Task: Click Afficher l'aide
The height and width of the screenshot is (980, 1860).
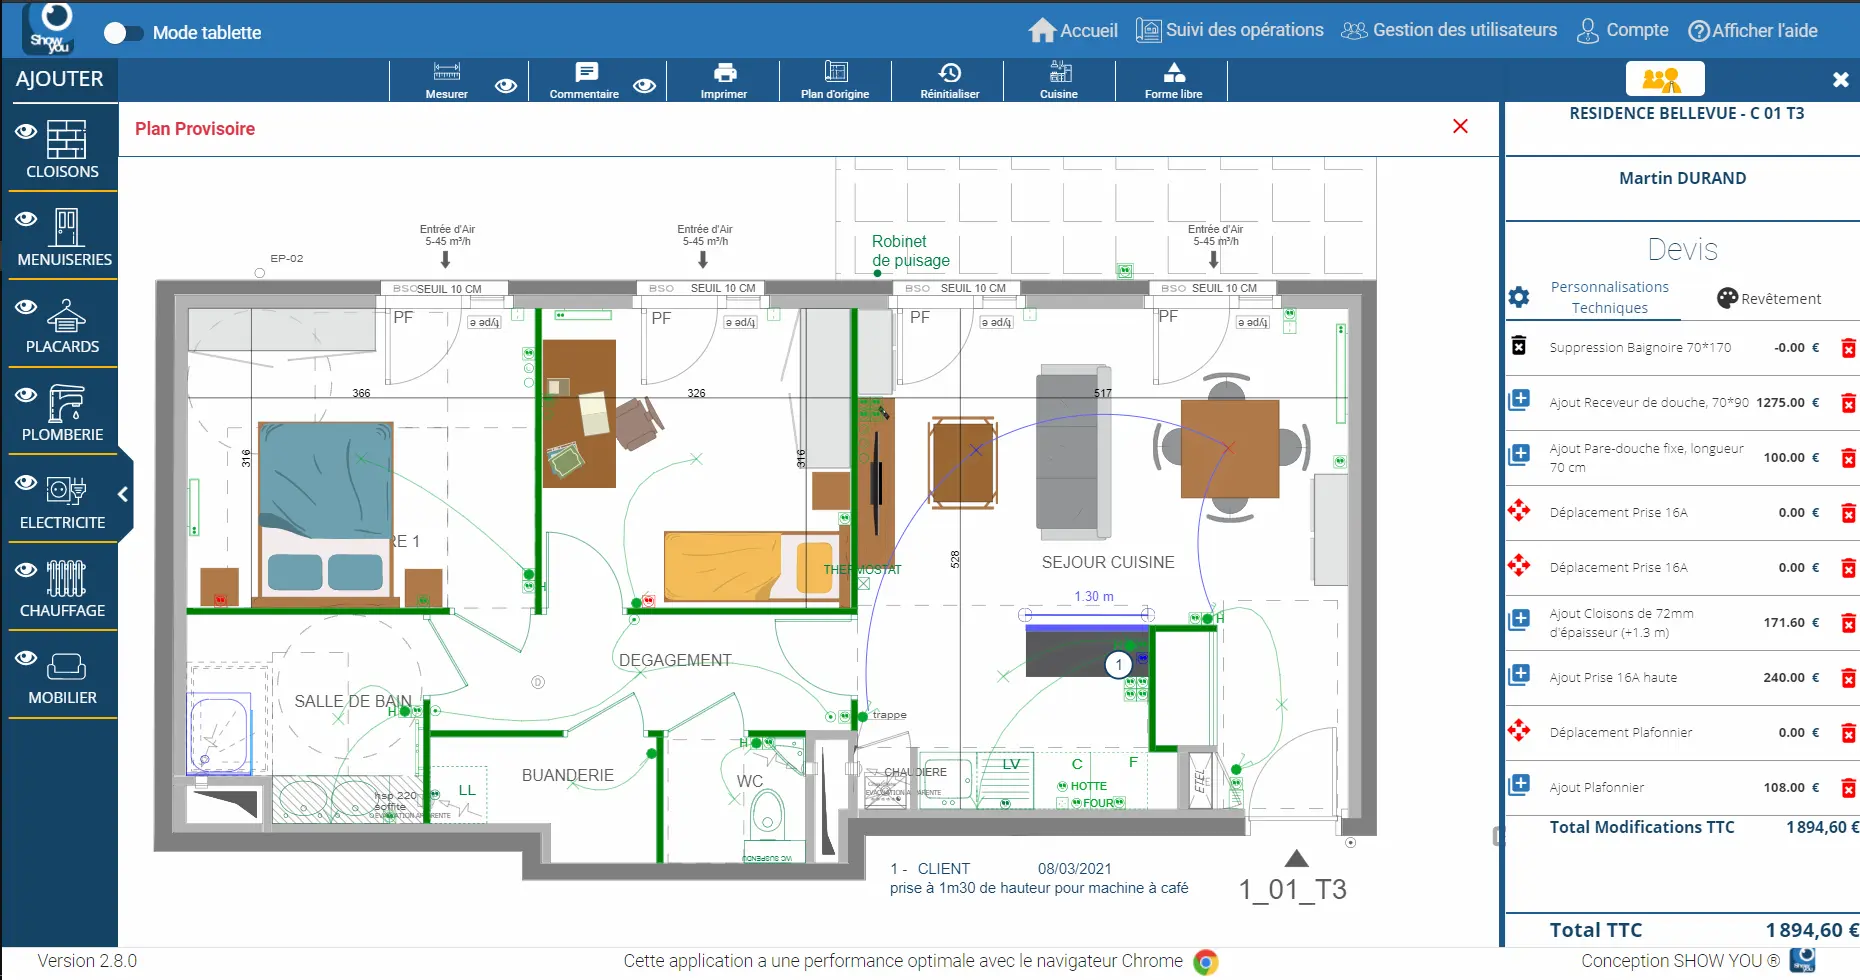Action: 1753,31
